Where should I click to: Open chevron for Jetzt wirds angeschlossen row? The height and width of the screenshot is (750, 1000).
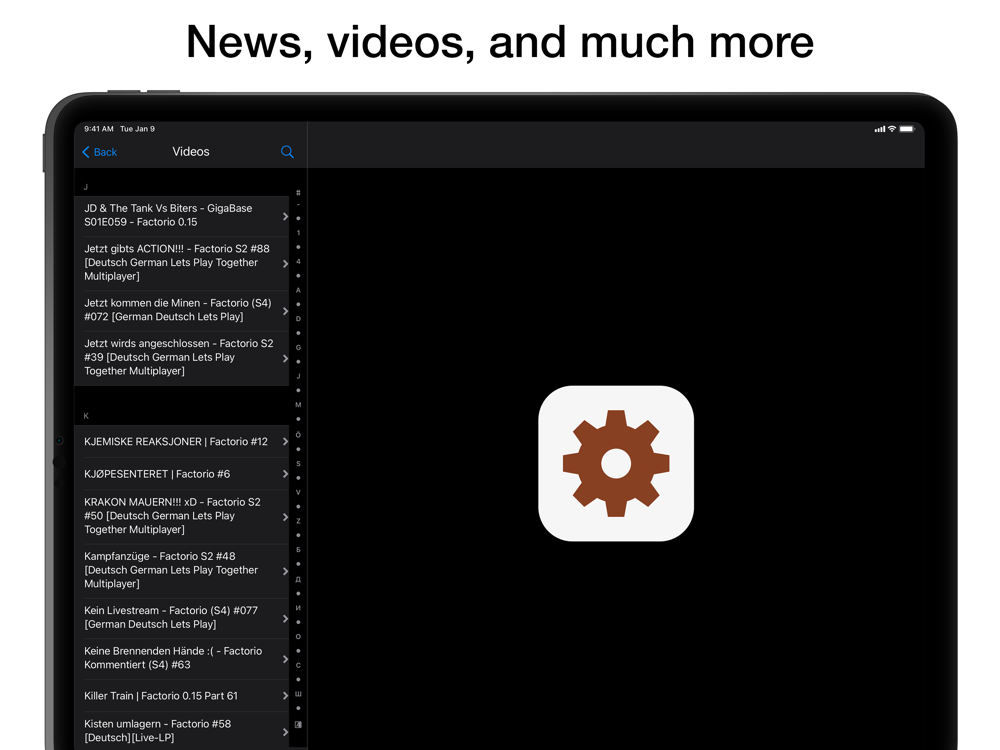pyautogui.click(x=285, y=358)
